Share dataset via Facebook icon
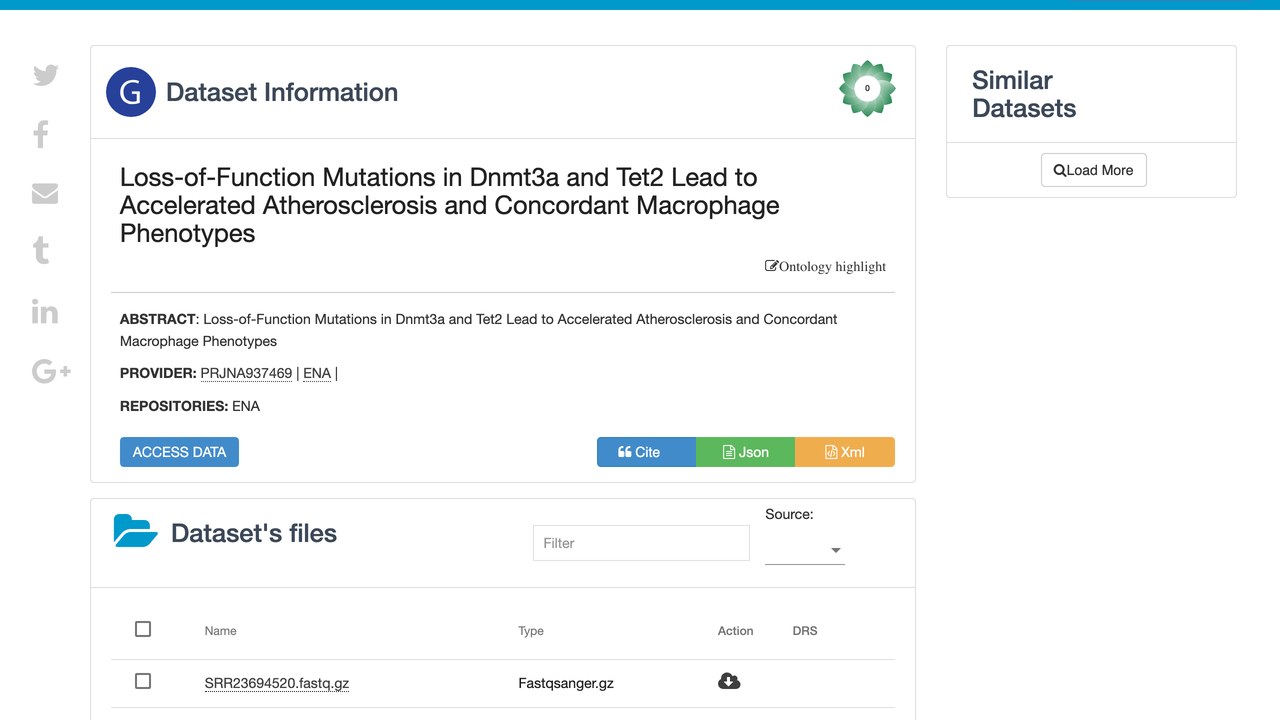 (41, 134)
